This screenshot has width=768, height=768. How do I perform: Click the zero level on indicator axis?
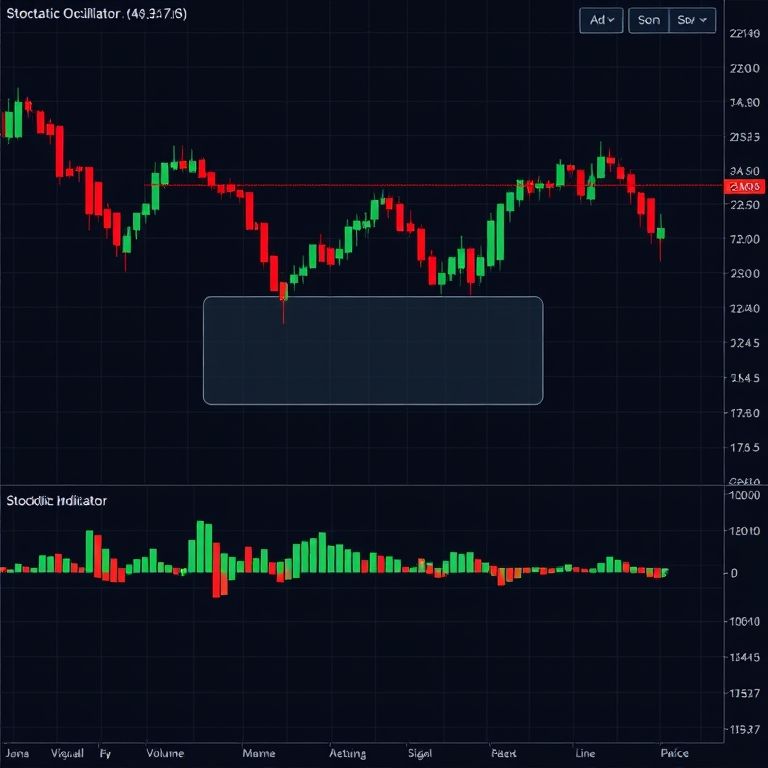click(734, 573)
